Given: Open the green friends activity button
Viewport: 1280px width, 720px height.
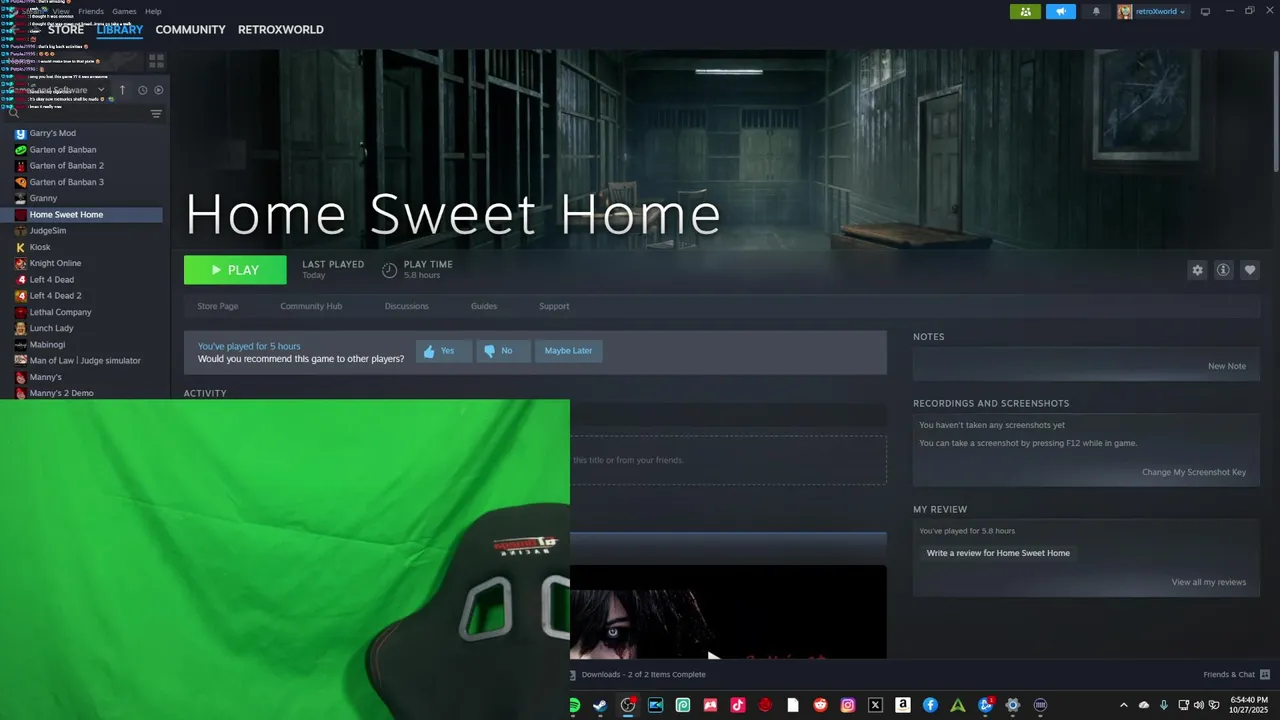Looking at the screenshot, I should pyautogui.click(x=1025, y=12).
